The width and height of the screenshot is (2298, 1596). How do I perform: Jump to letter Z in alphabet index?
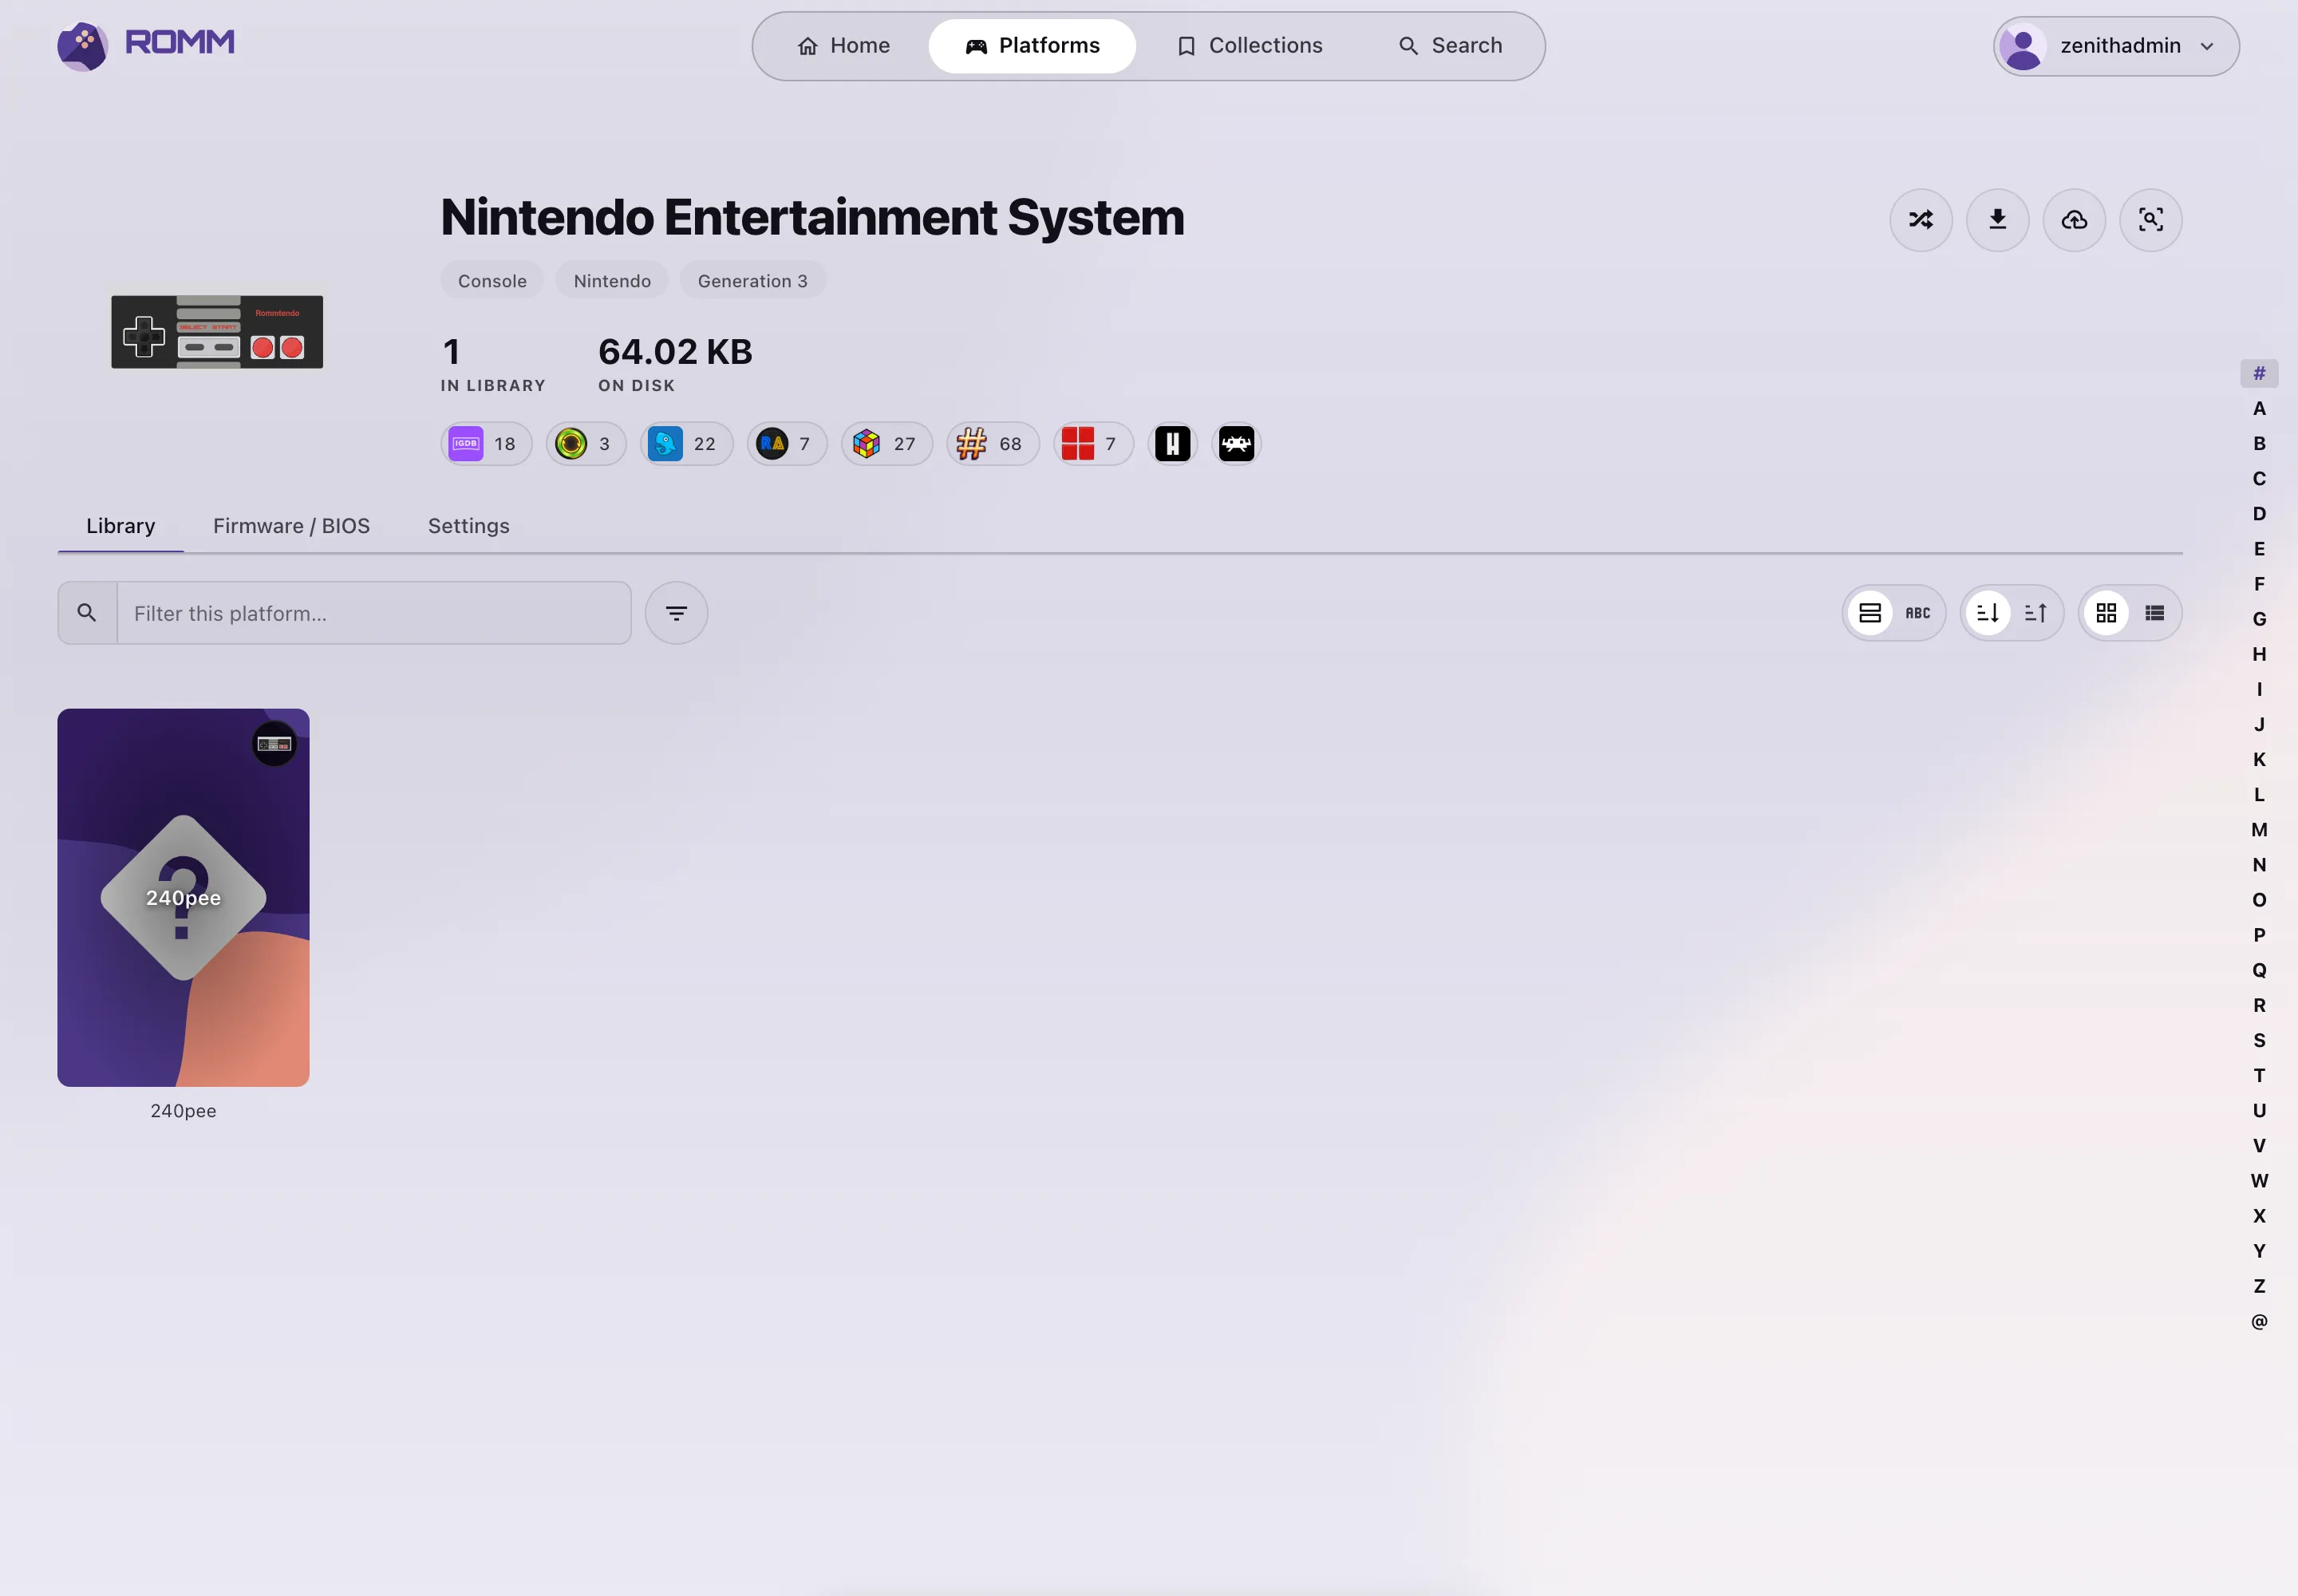[x=2259, y=1286]
